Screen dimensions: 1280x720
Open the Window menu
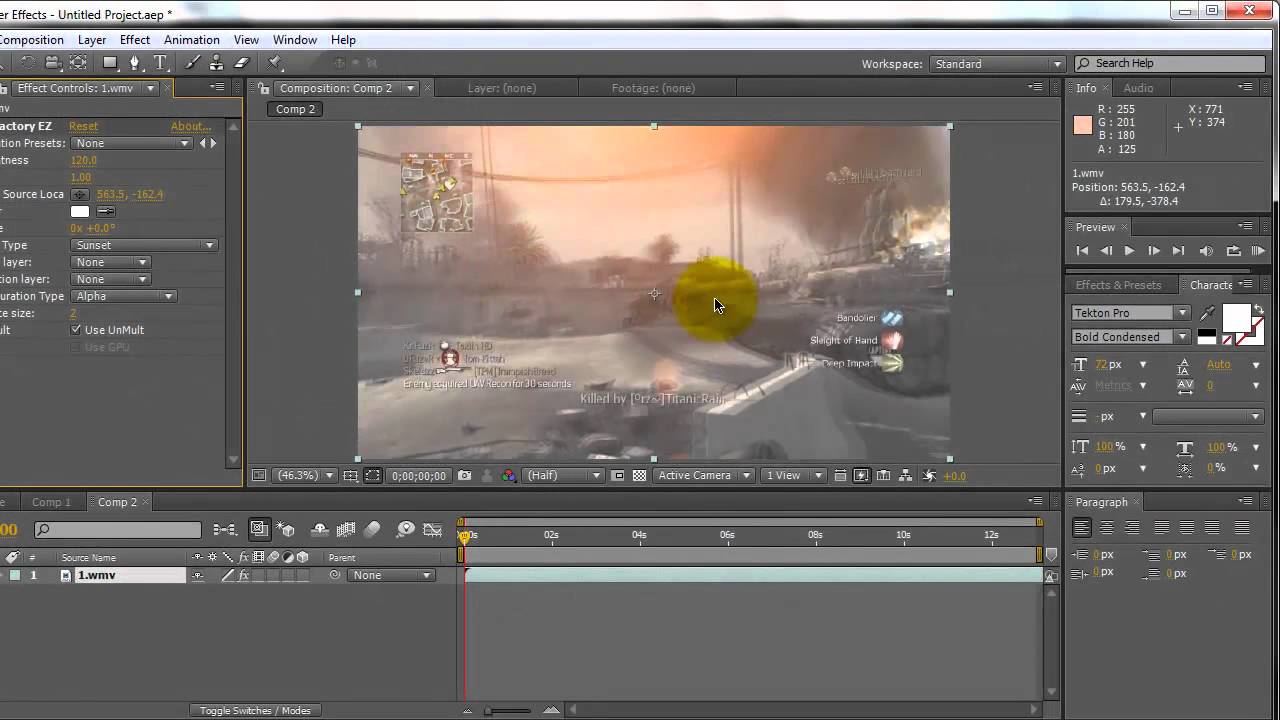coord(295,40)
